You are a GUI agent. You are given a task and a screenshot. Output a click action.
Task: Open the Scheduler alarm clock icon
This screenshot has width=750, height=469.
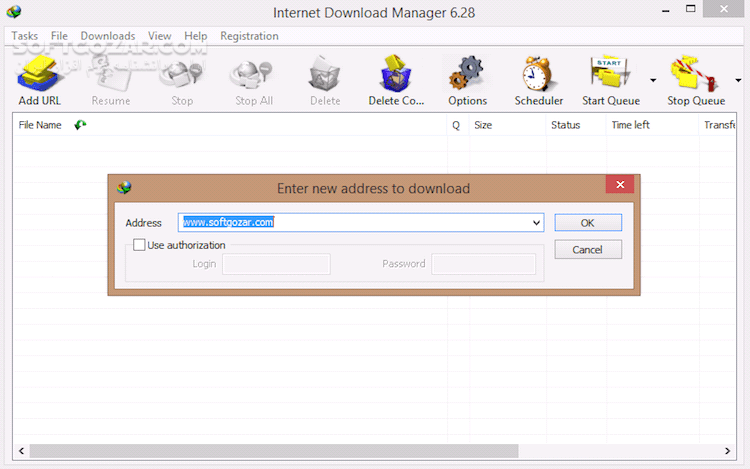[539, 74]
